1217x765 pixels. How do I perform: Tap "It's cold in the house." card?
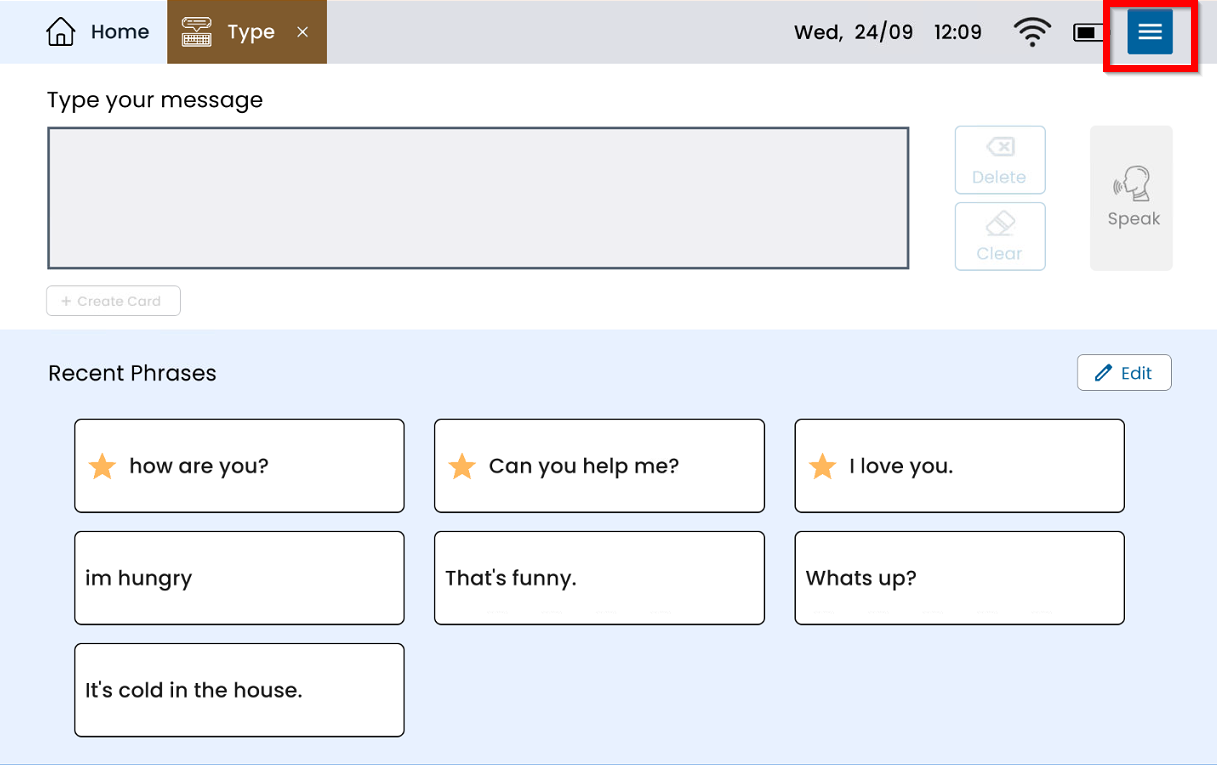point(239,690)
